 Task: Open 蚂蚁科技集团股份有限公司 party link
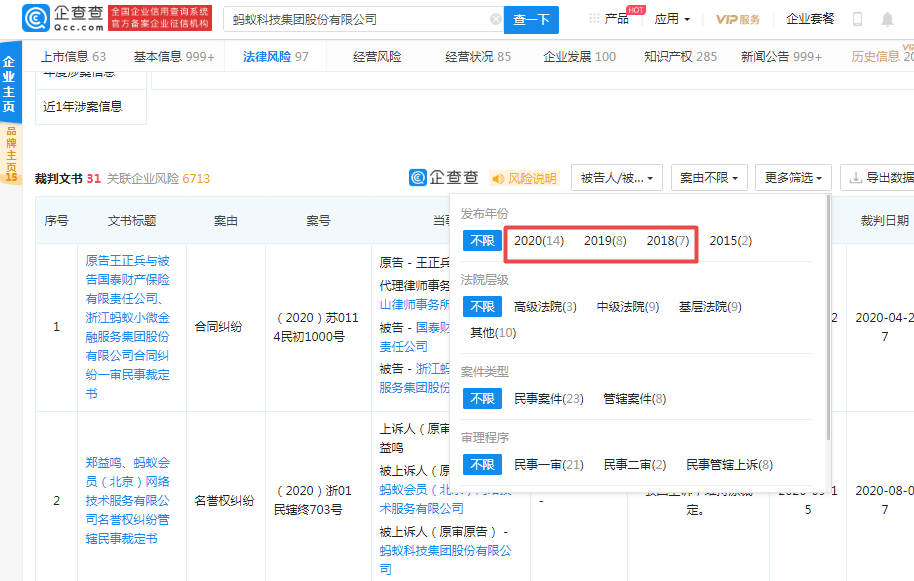[x=445, y=559]
